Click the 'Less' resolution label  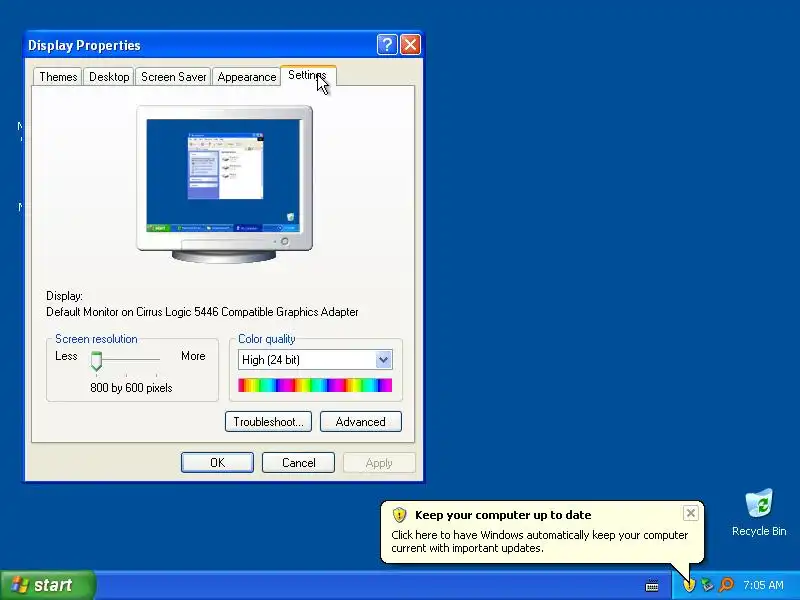(x=66, y=356)
